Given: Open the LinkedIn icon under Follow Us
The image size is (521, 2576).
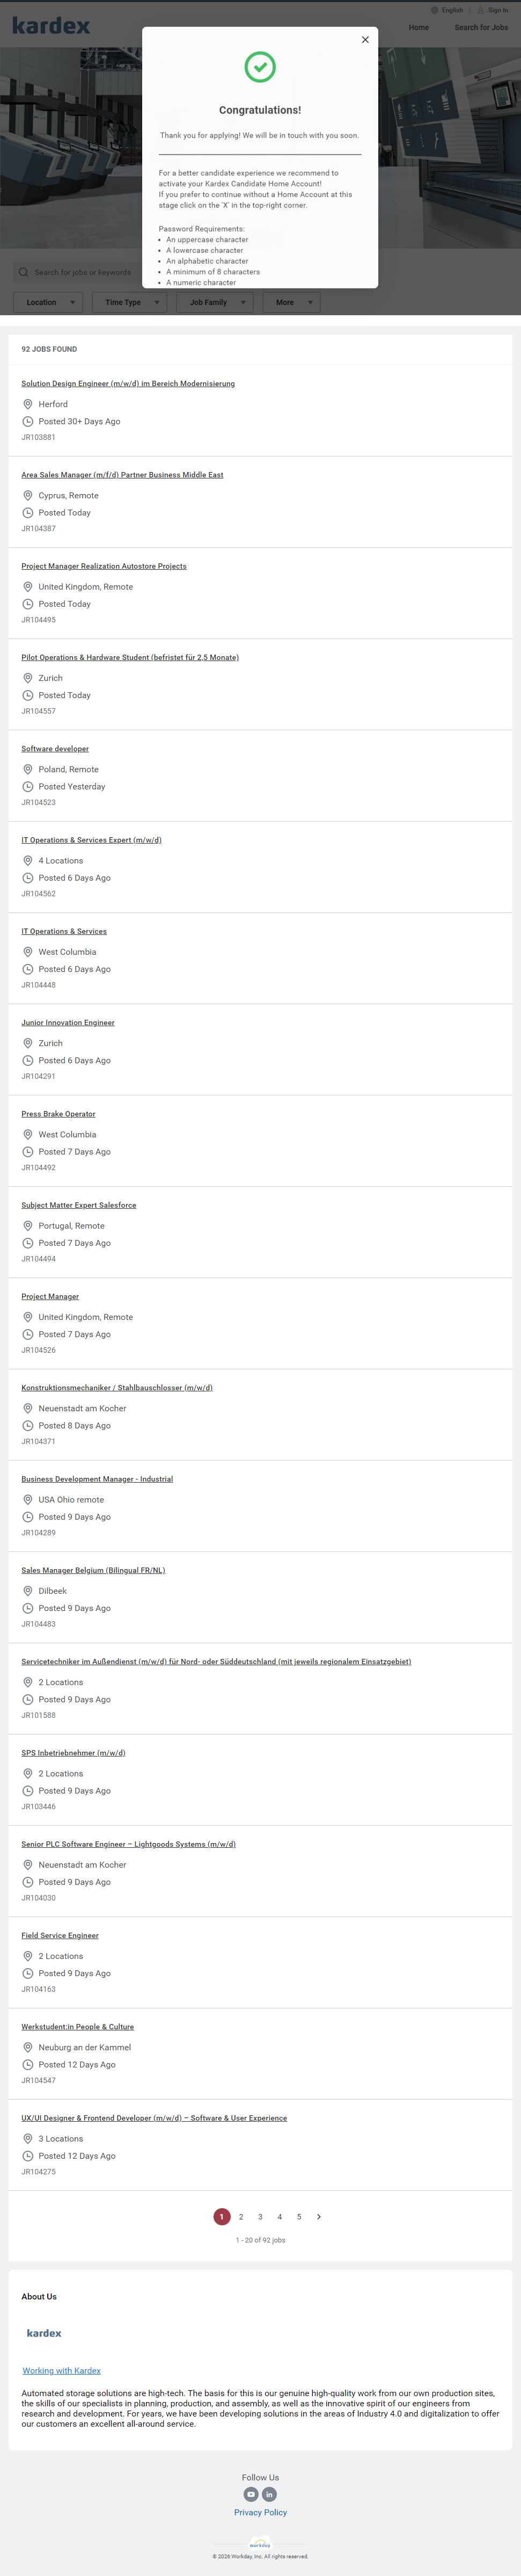Looking at the screenshot, I should point(269,2494).
